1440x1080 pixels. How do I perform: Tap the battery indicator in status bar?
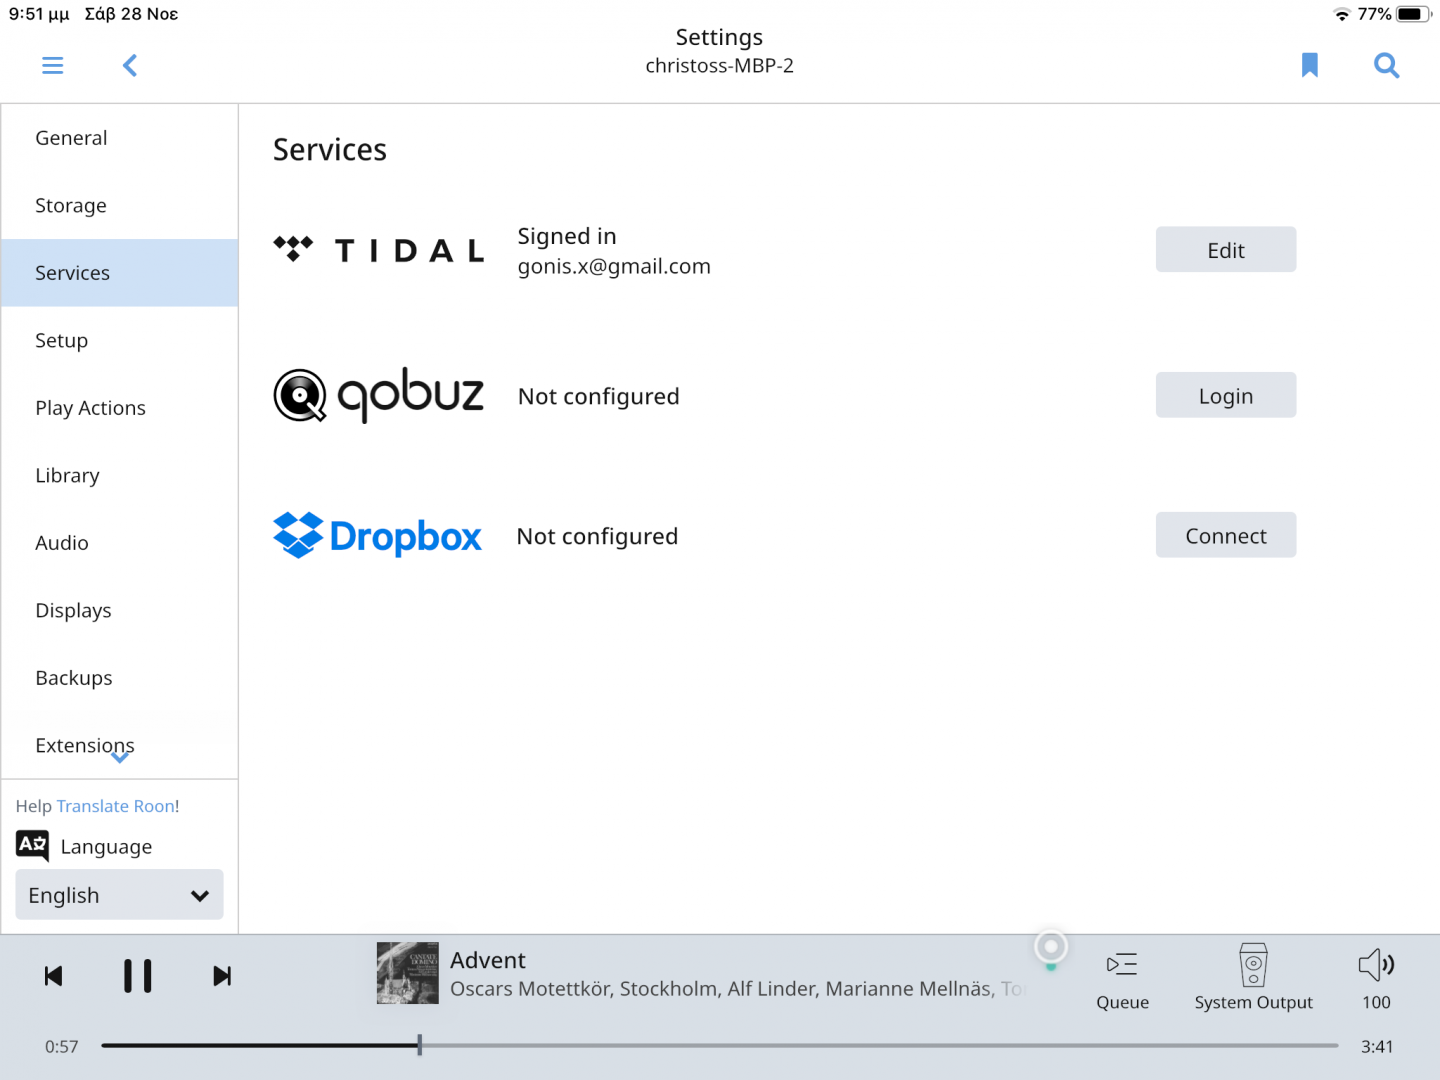point(1414,14)
